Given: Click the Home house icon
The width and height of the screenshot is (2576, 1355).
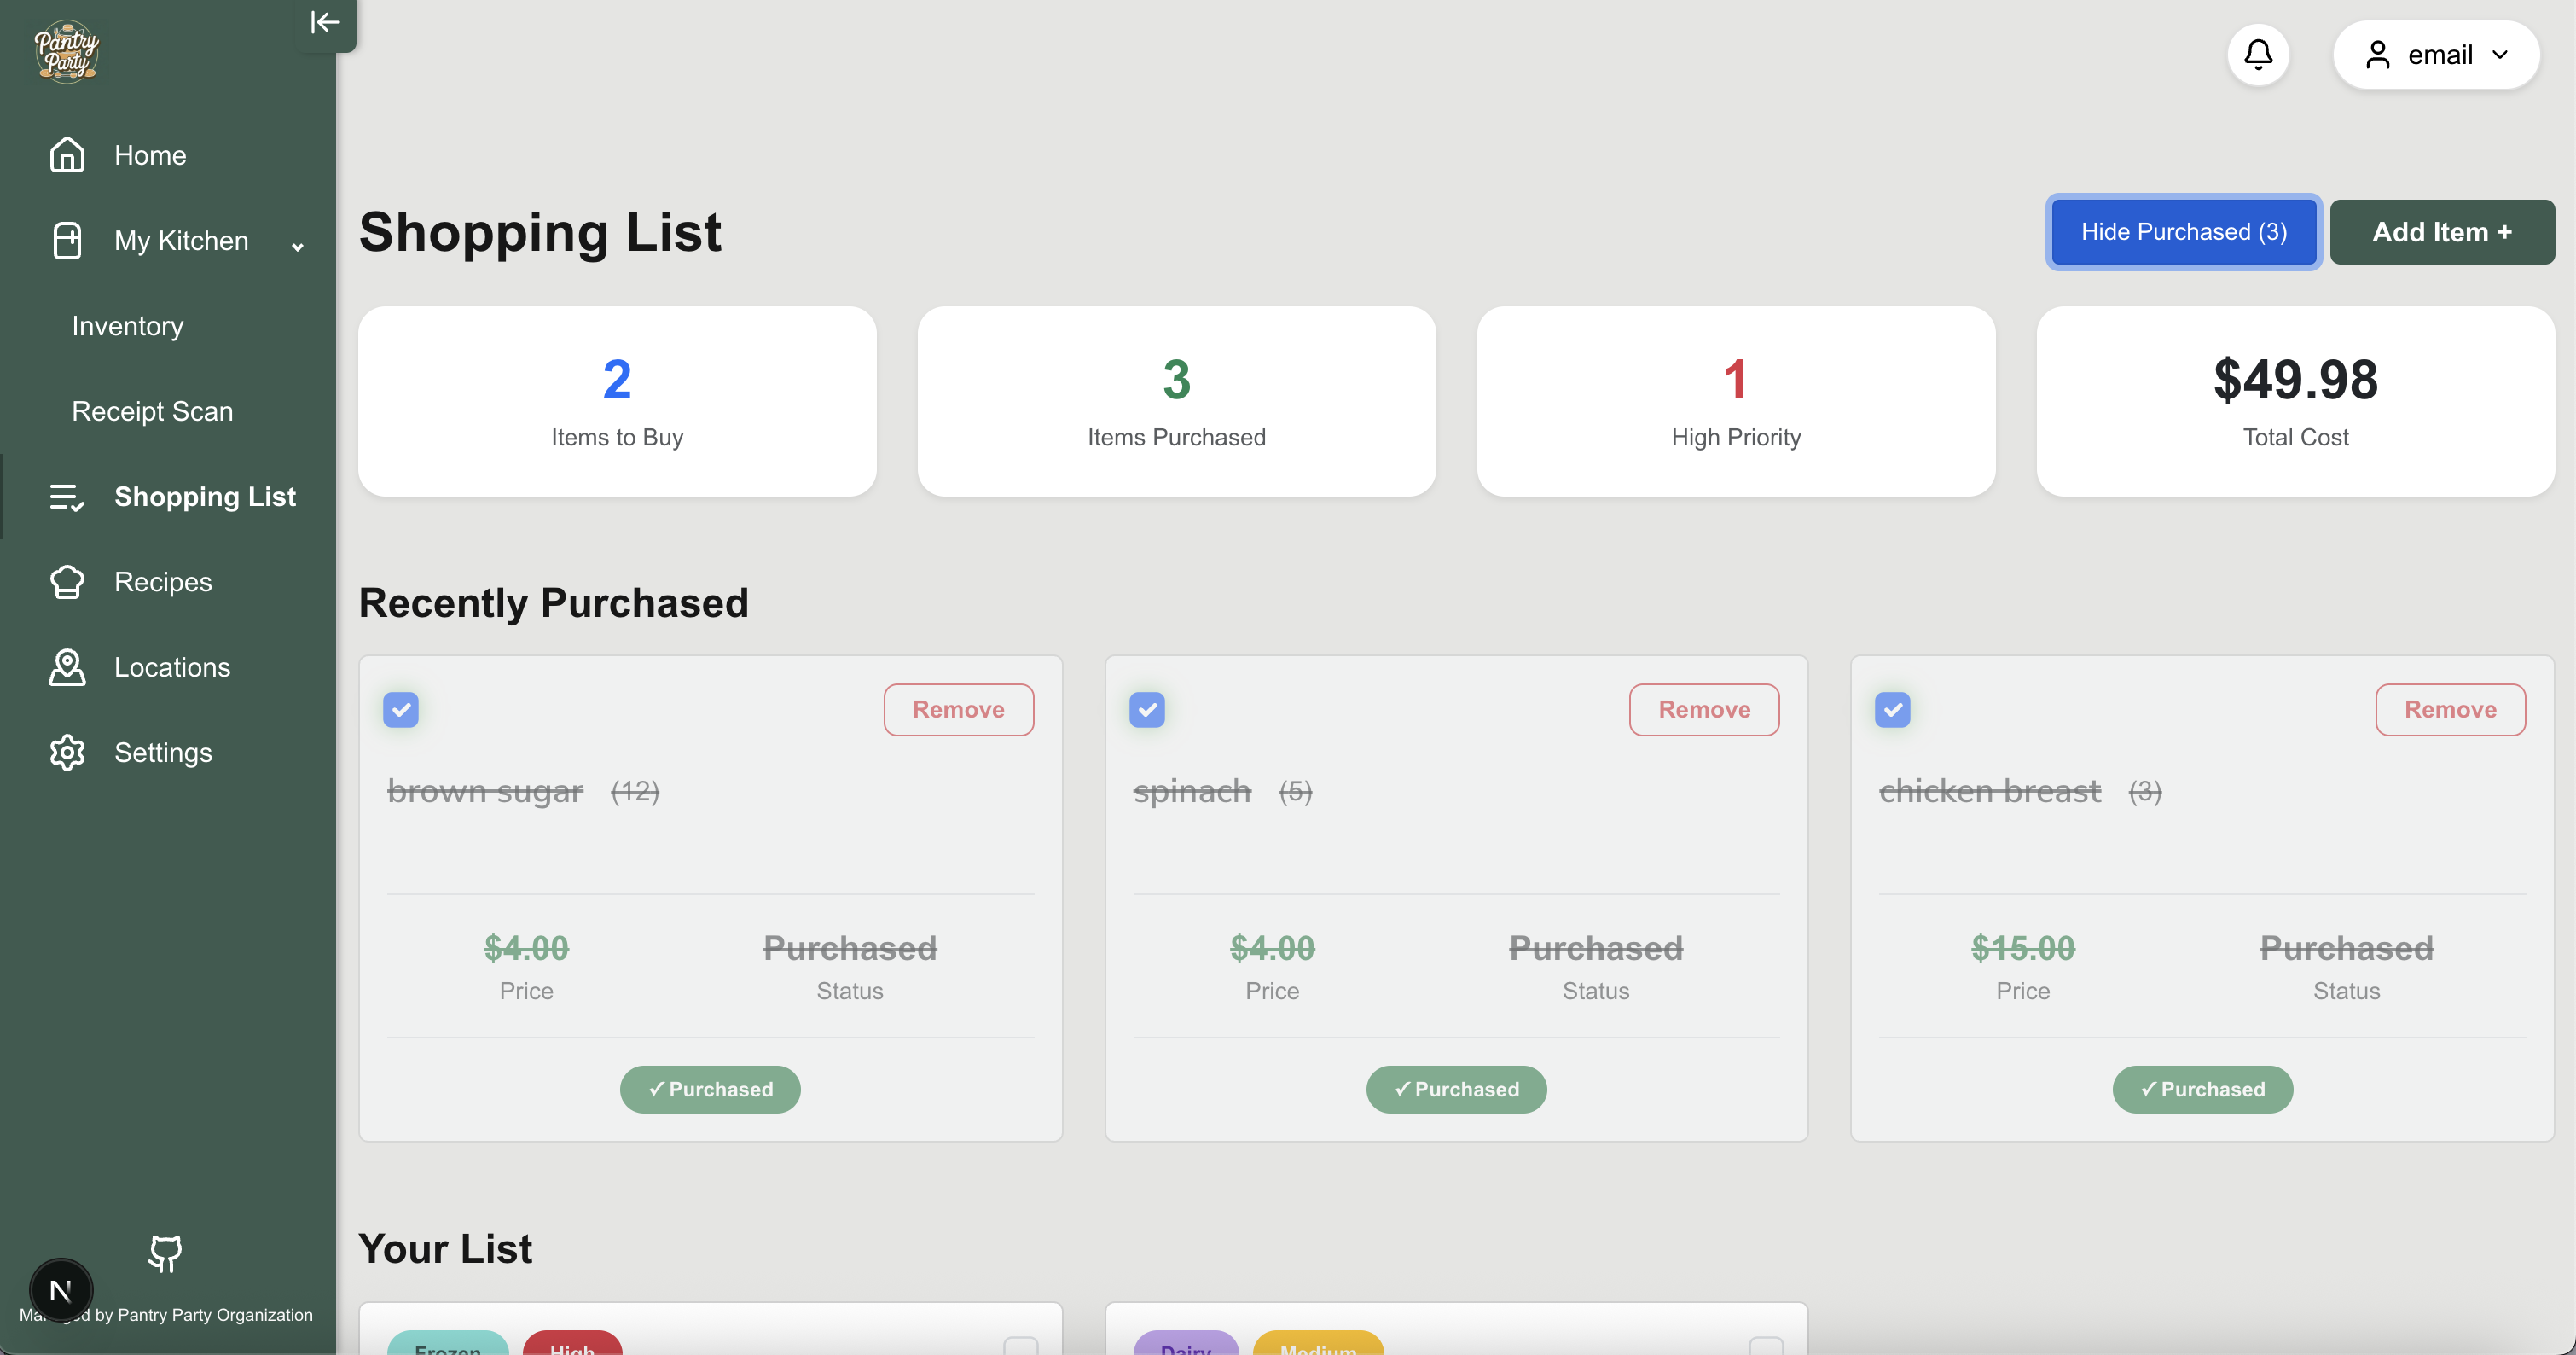Looking at the screenshot, I should (67, 155).
